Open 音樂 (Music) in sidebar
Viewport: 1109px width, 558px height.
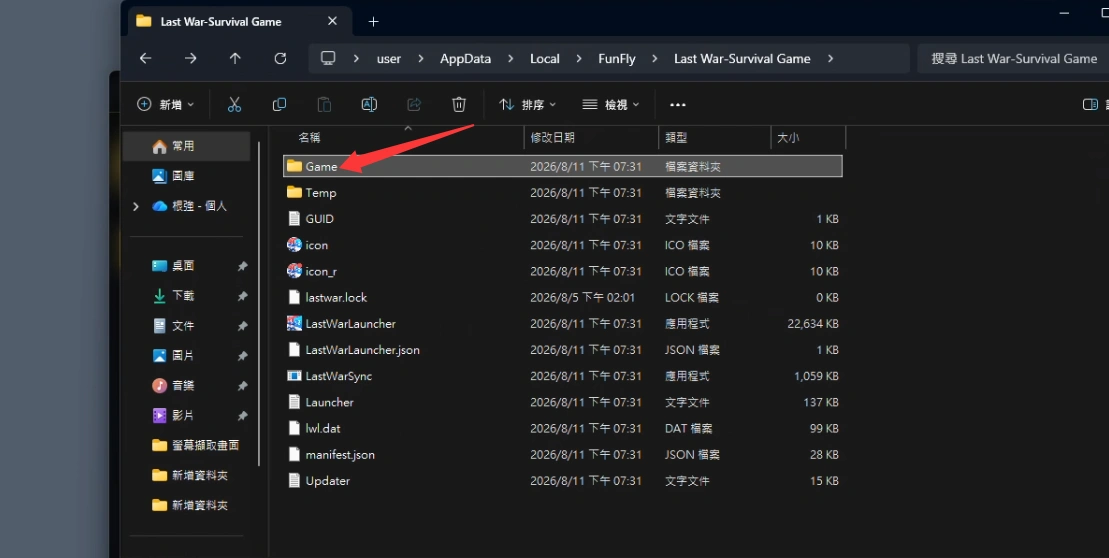187,385
